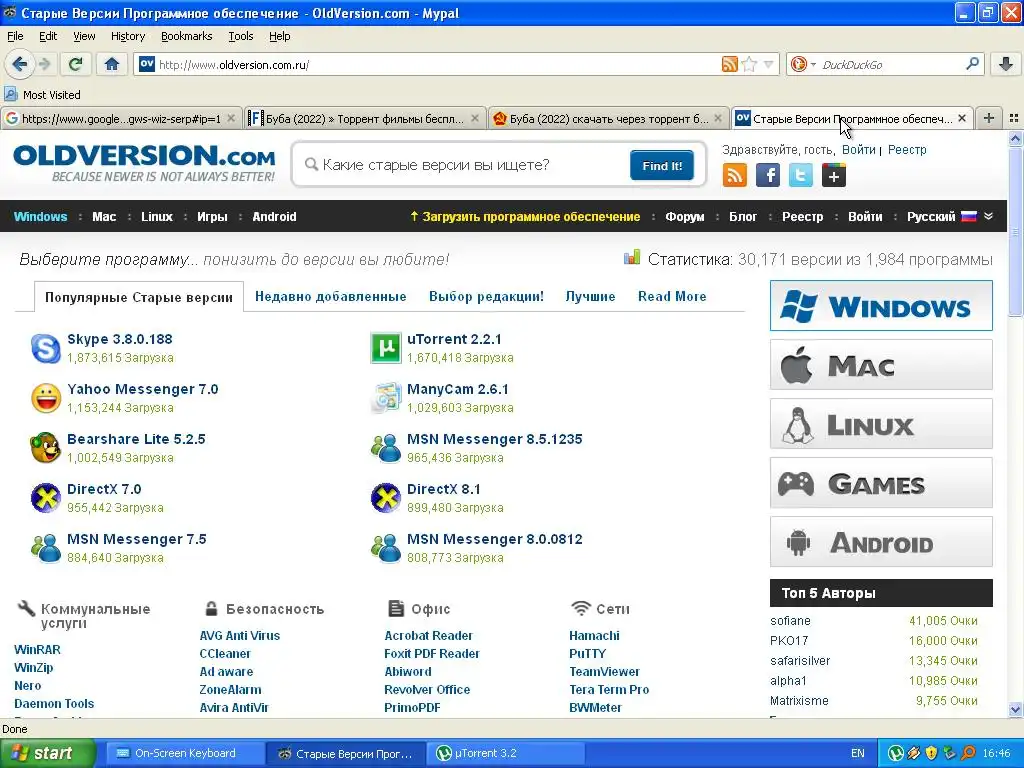Click the EN language indicator in taskbar
Screen dimensions: 1024x768
[x=858, y=753]
